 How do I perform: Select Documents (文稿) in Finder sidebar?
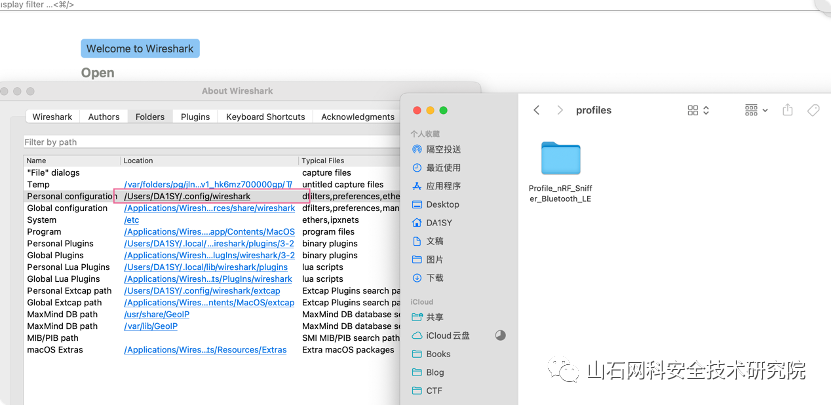428,241
